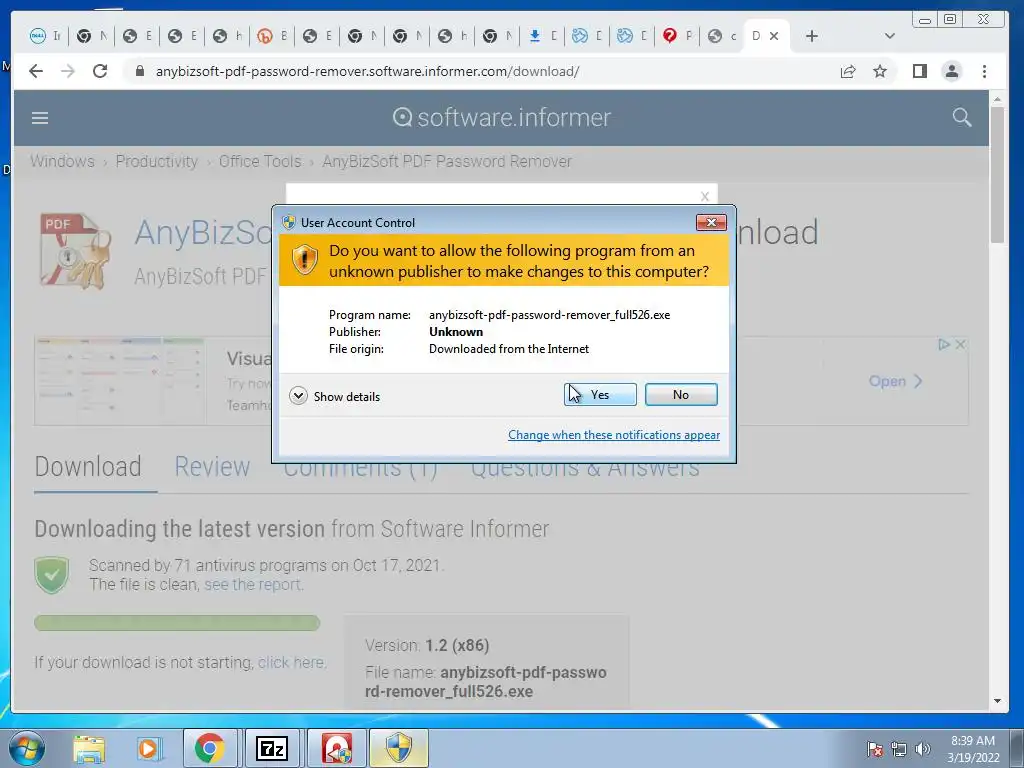Open Chrome's three-dot menu
This screenshot has width=1024, height=768.
tap(984, 71)
